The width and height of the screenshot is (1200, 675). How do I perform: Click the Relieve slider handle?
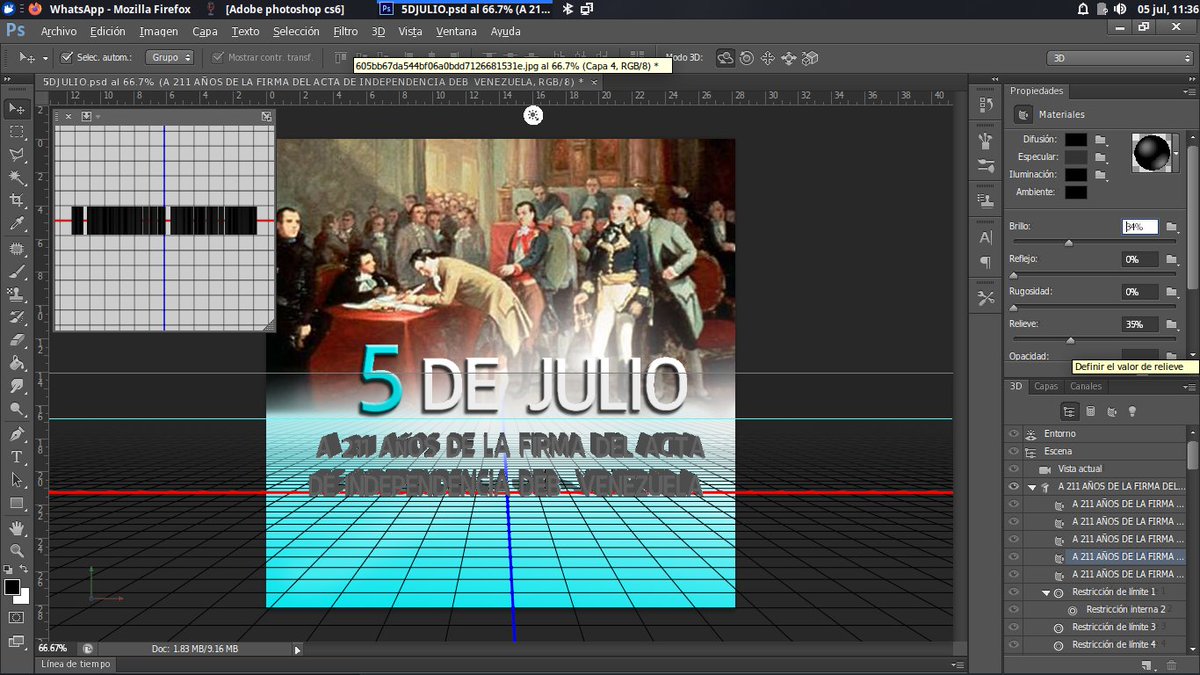tap(1071, 340)
